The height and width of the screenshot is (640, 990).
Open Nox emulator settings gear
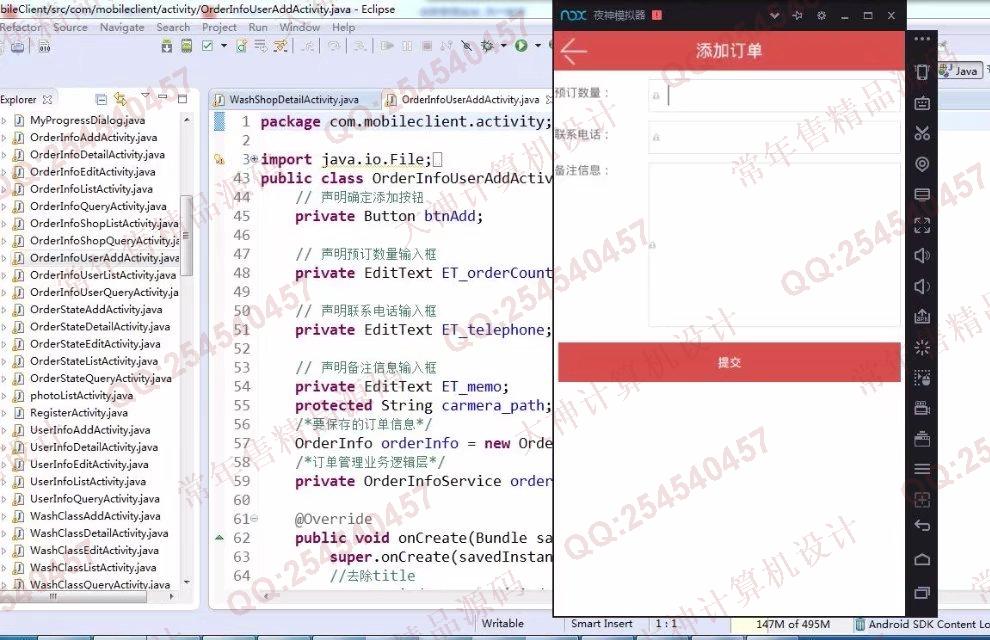pyautogui.click(x=821, y=16)
